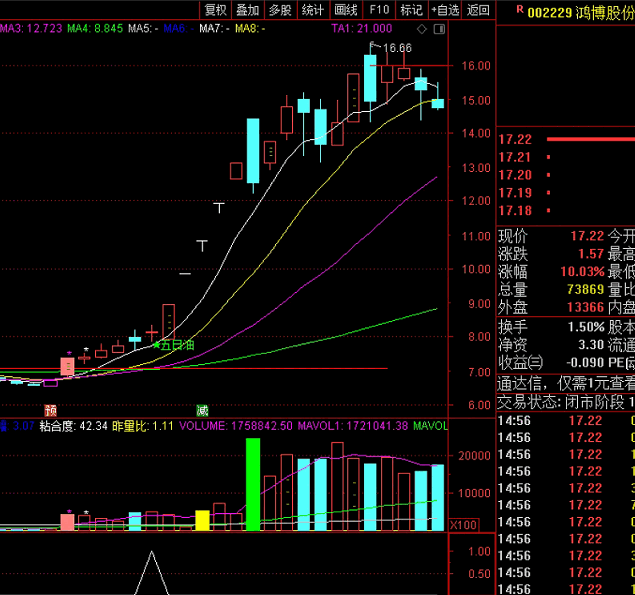635x595 pixels.
Task: Toggle the panel layout icon above chart
Action: [439, 29]
